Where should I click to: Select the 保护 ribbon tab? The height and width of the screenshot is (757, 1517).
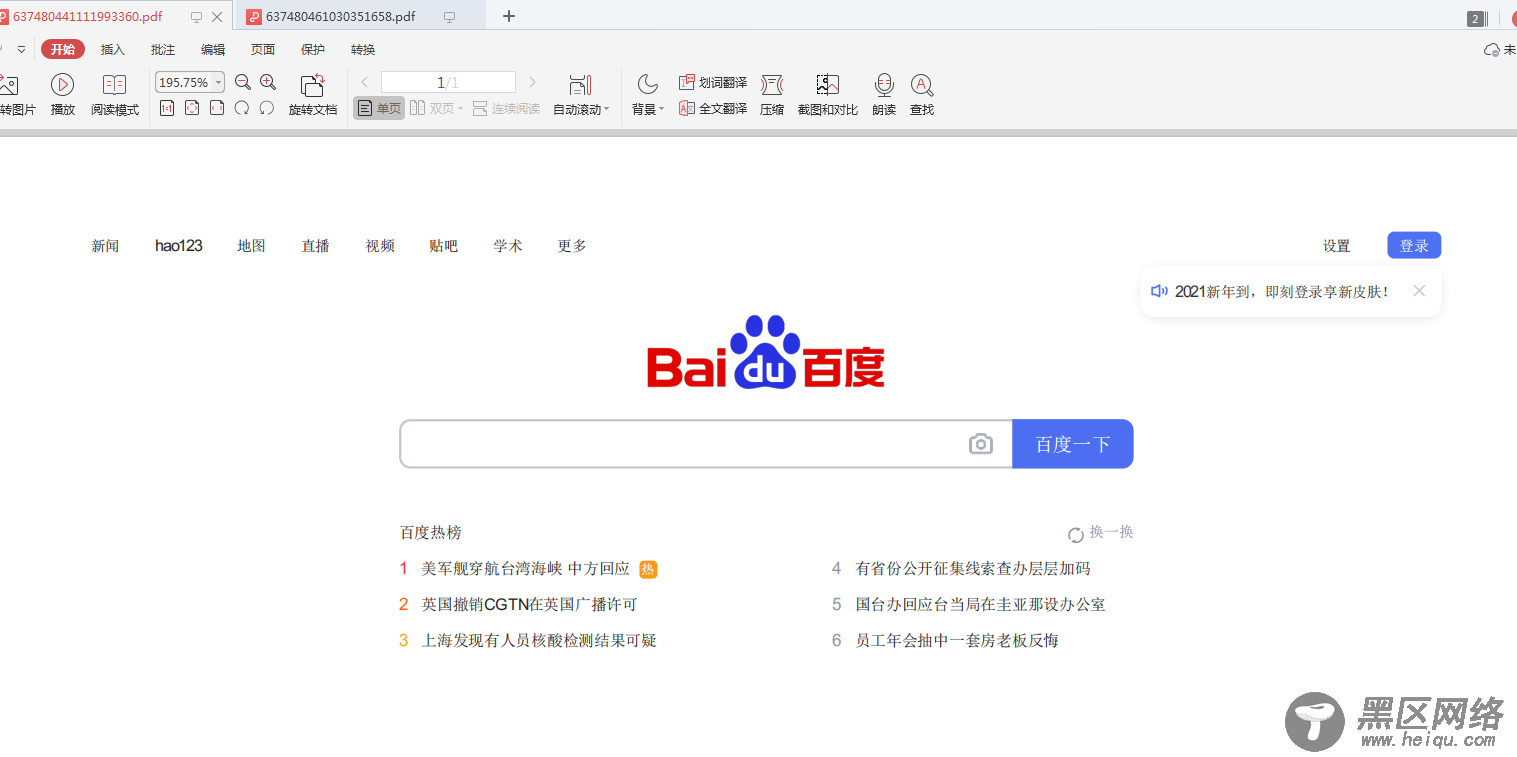(x=313, y=49)
